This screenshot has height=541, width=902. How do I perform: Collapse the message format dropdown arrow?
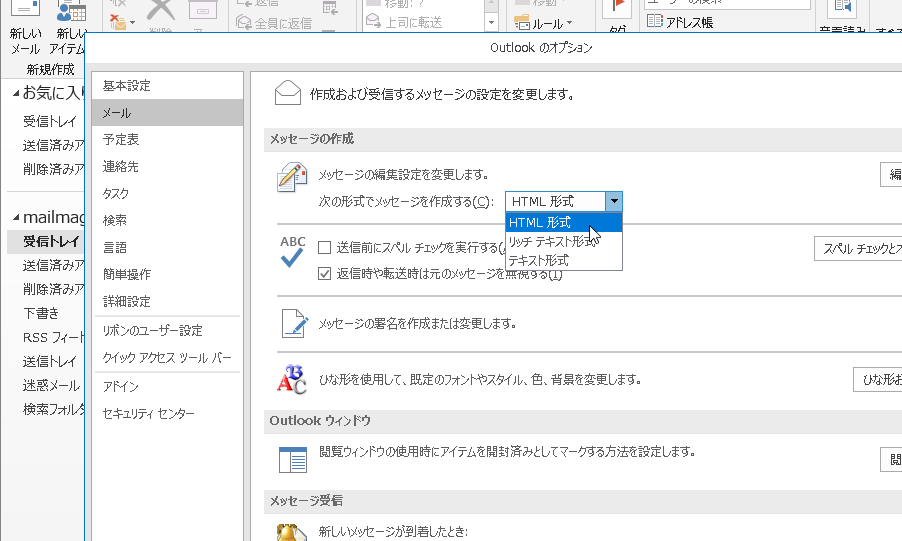point(614,202)
